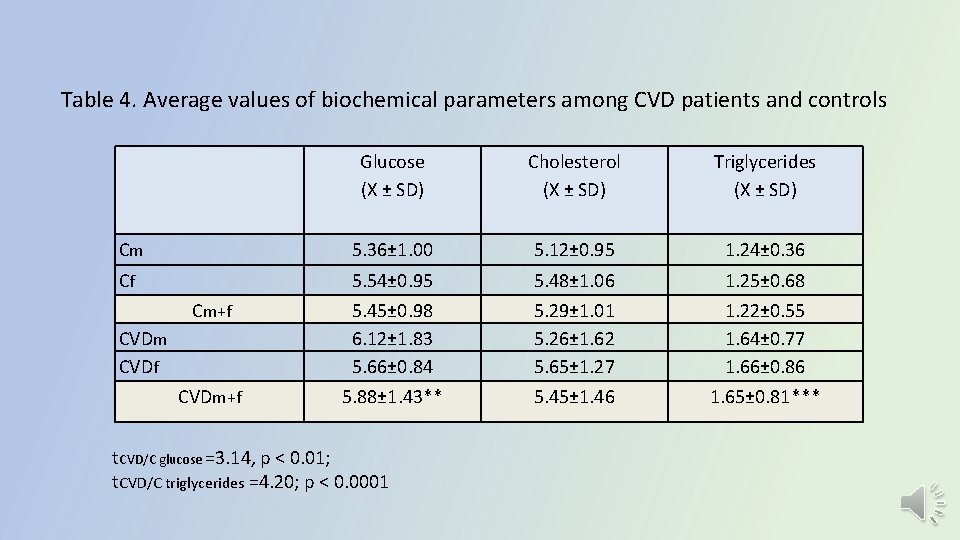960x540 pixels.
Task: Select the Glucose column header
Action: tap(392, 175)
